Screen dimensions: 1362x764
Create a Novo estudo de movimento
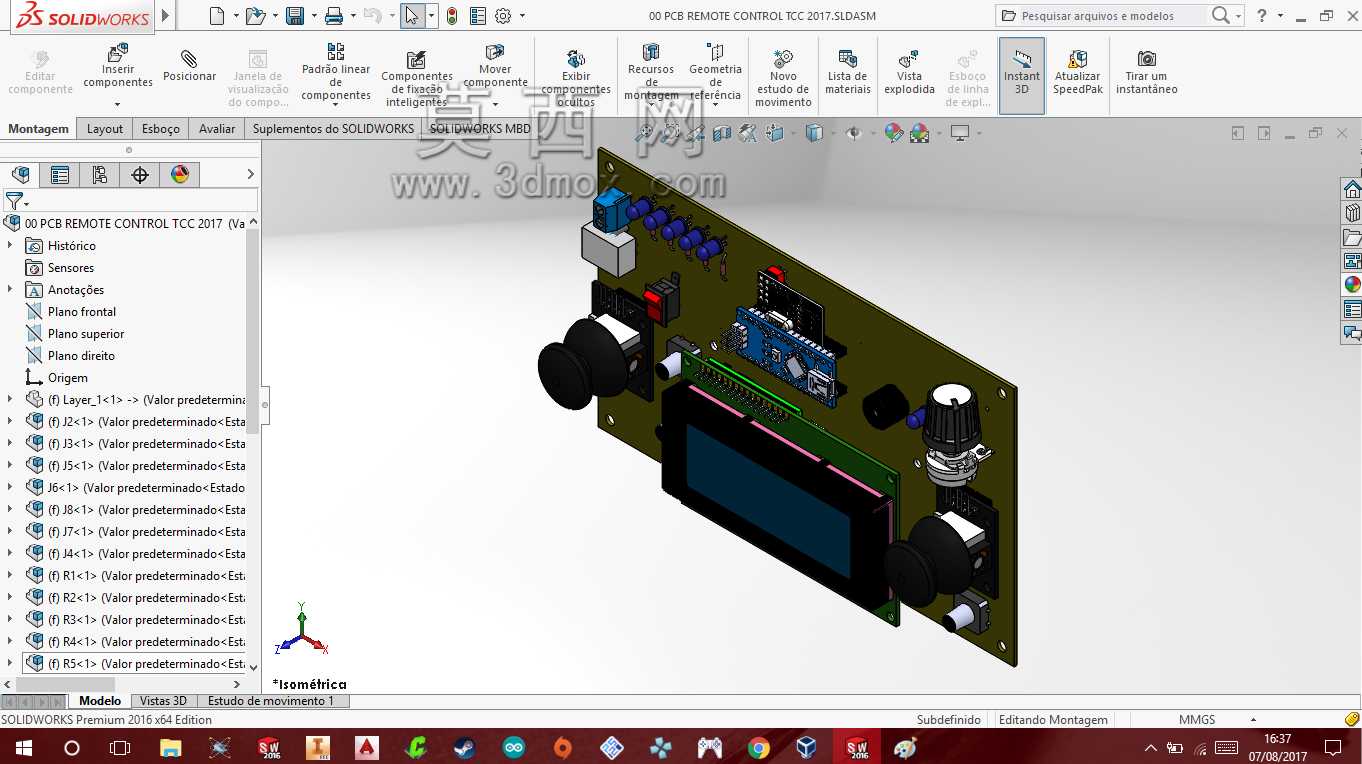pos(783,78)
